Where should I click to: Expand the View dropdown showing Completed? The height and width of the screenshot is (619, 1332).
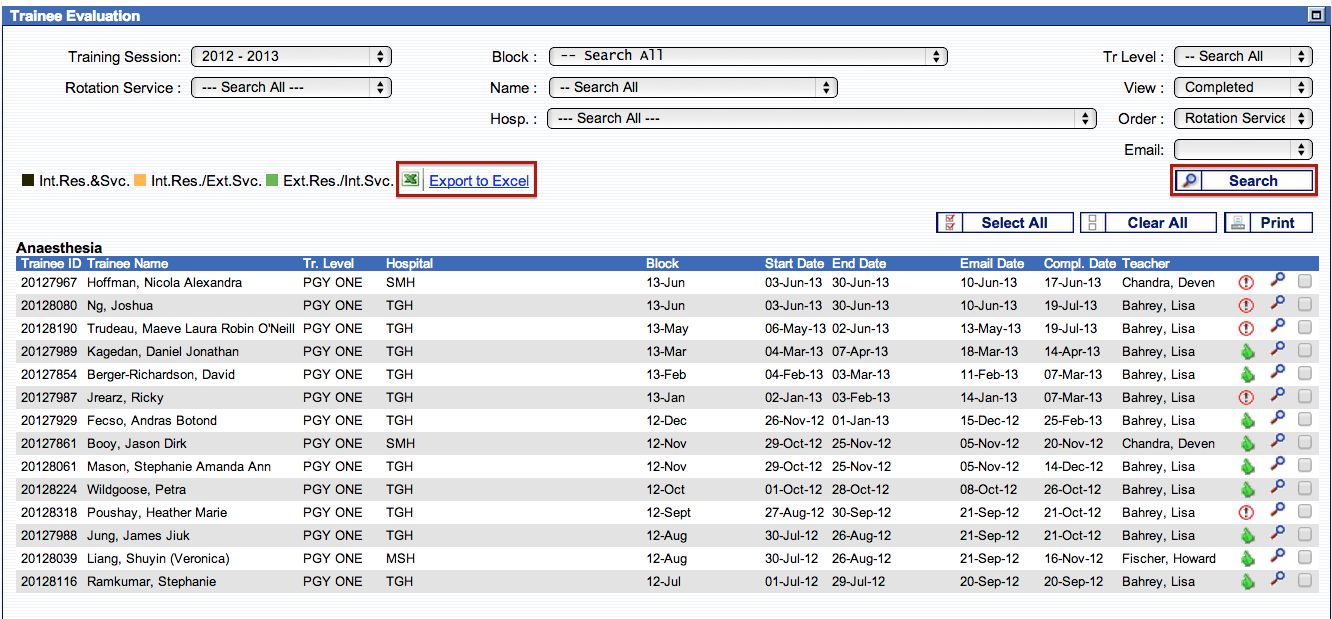pos(1242,88)
